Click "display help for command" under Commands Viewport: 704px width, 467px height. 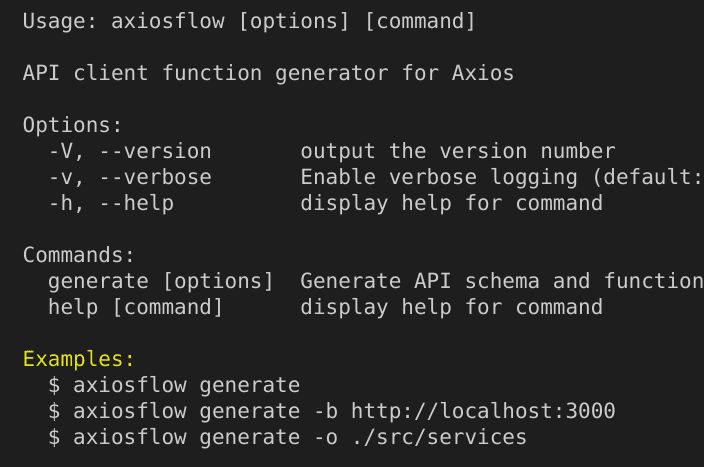point(451,307)
